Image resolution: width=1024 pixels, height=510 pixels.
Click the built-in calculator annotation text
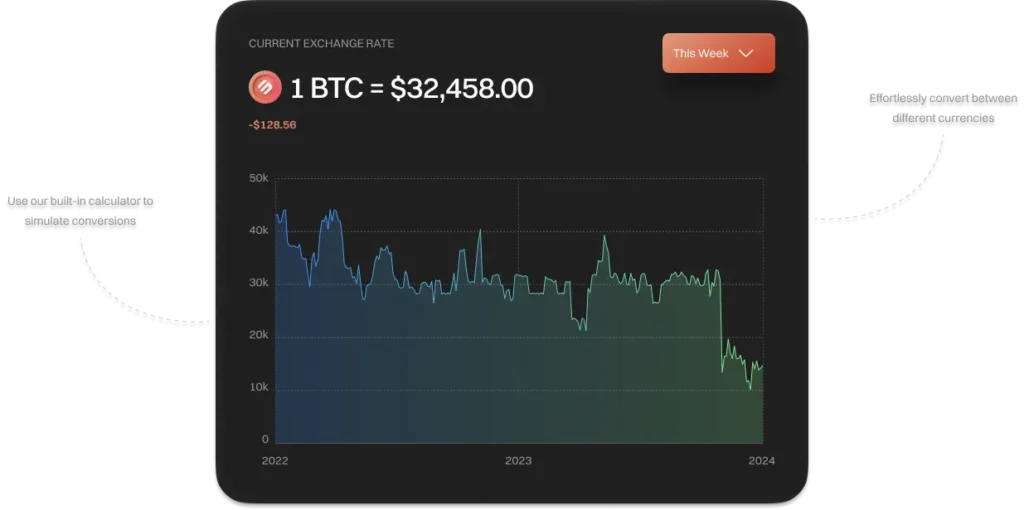(x=81, y=210)
